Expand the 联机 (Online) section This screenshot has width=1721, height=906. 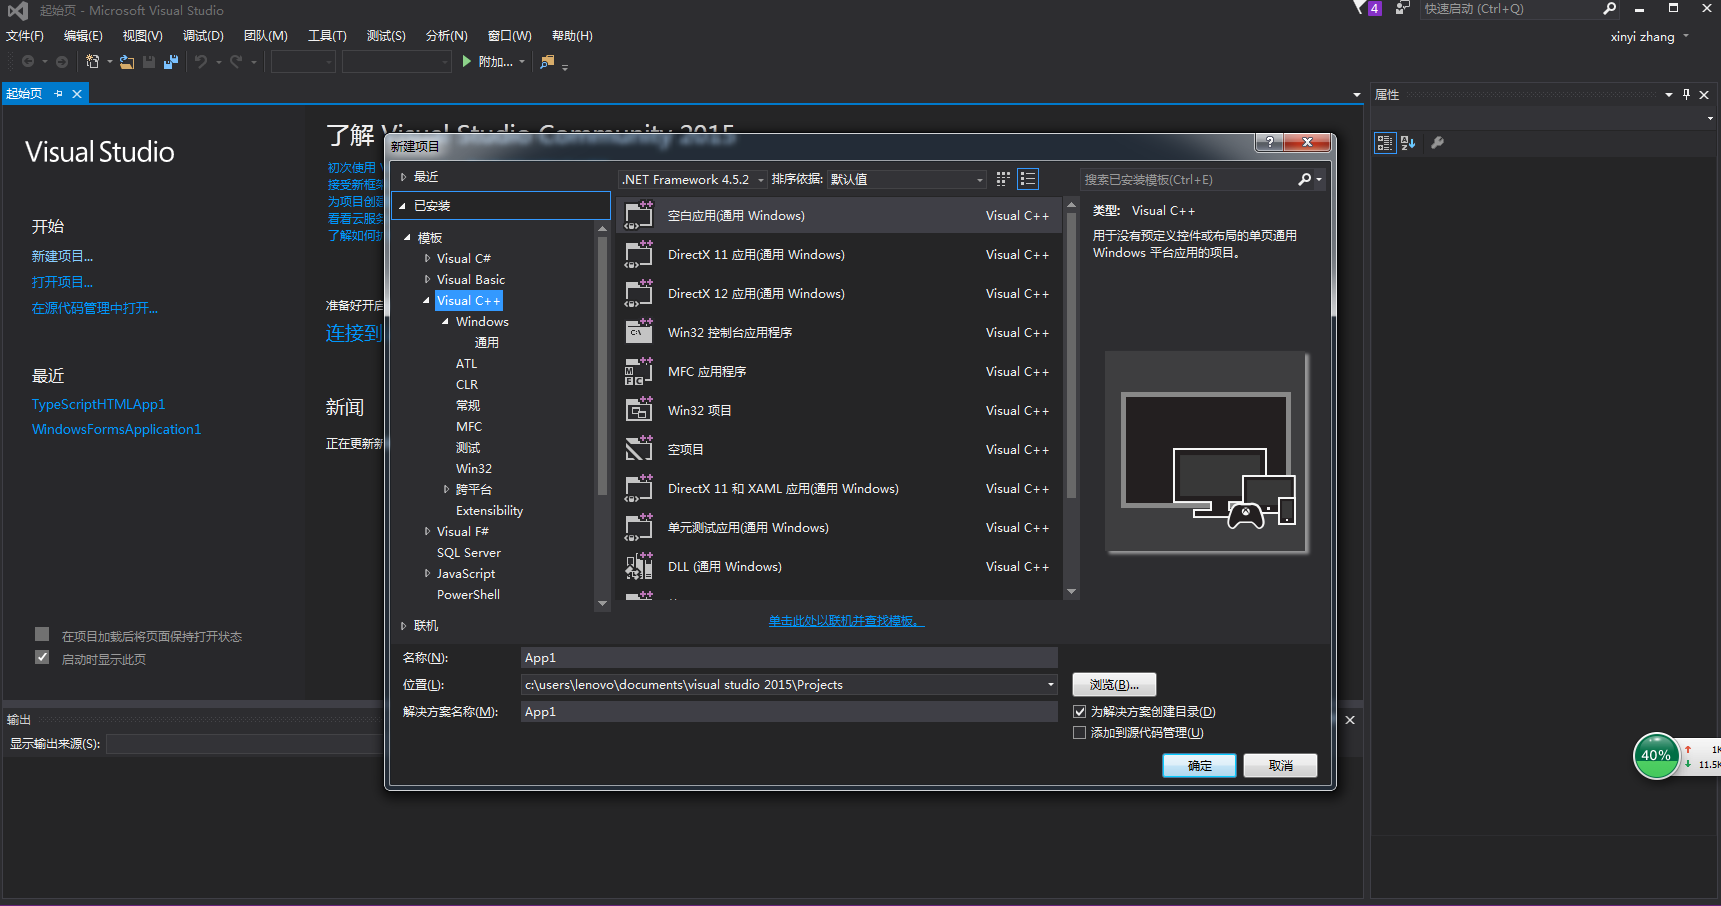(x=404, y=626)
